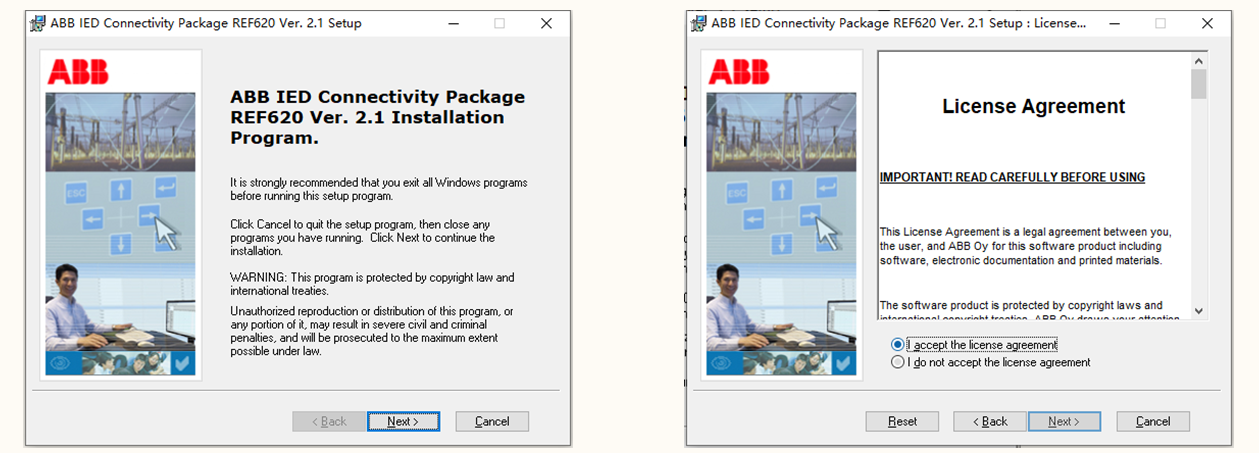Select "I accept the license agreement" radio button
The height and width of the screenshot is (453, 1259).
[x=897, y=345]
